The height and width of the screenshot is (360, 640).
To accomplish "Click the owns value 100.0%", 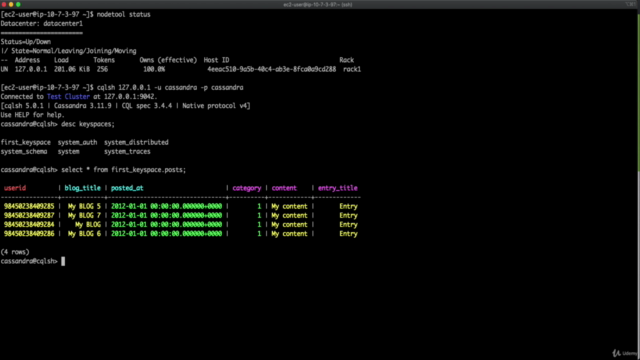I will 154,69.
